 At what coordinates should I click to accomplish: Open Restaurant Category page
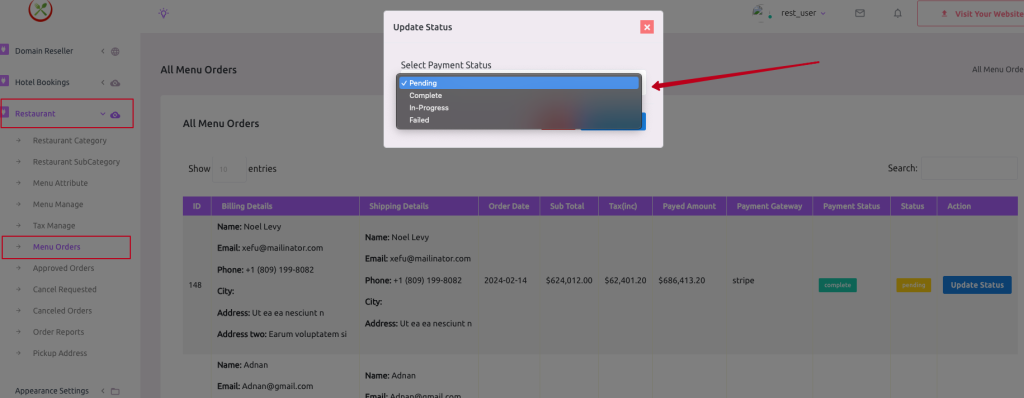(69, 141)
